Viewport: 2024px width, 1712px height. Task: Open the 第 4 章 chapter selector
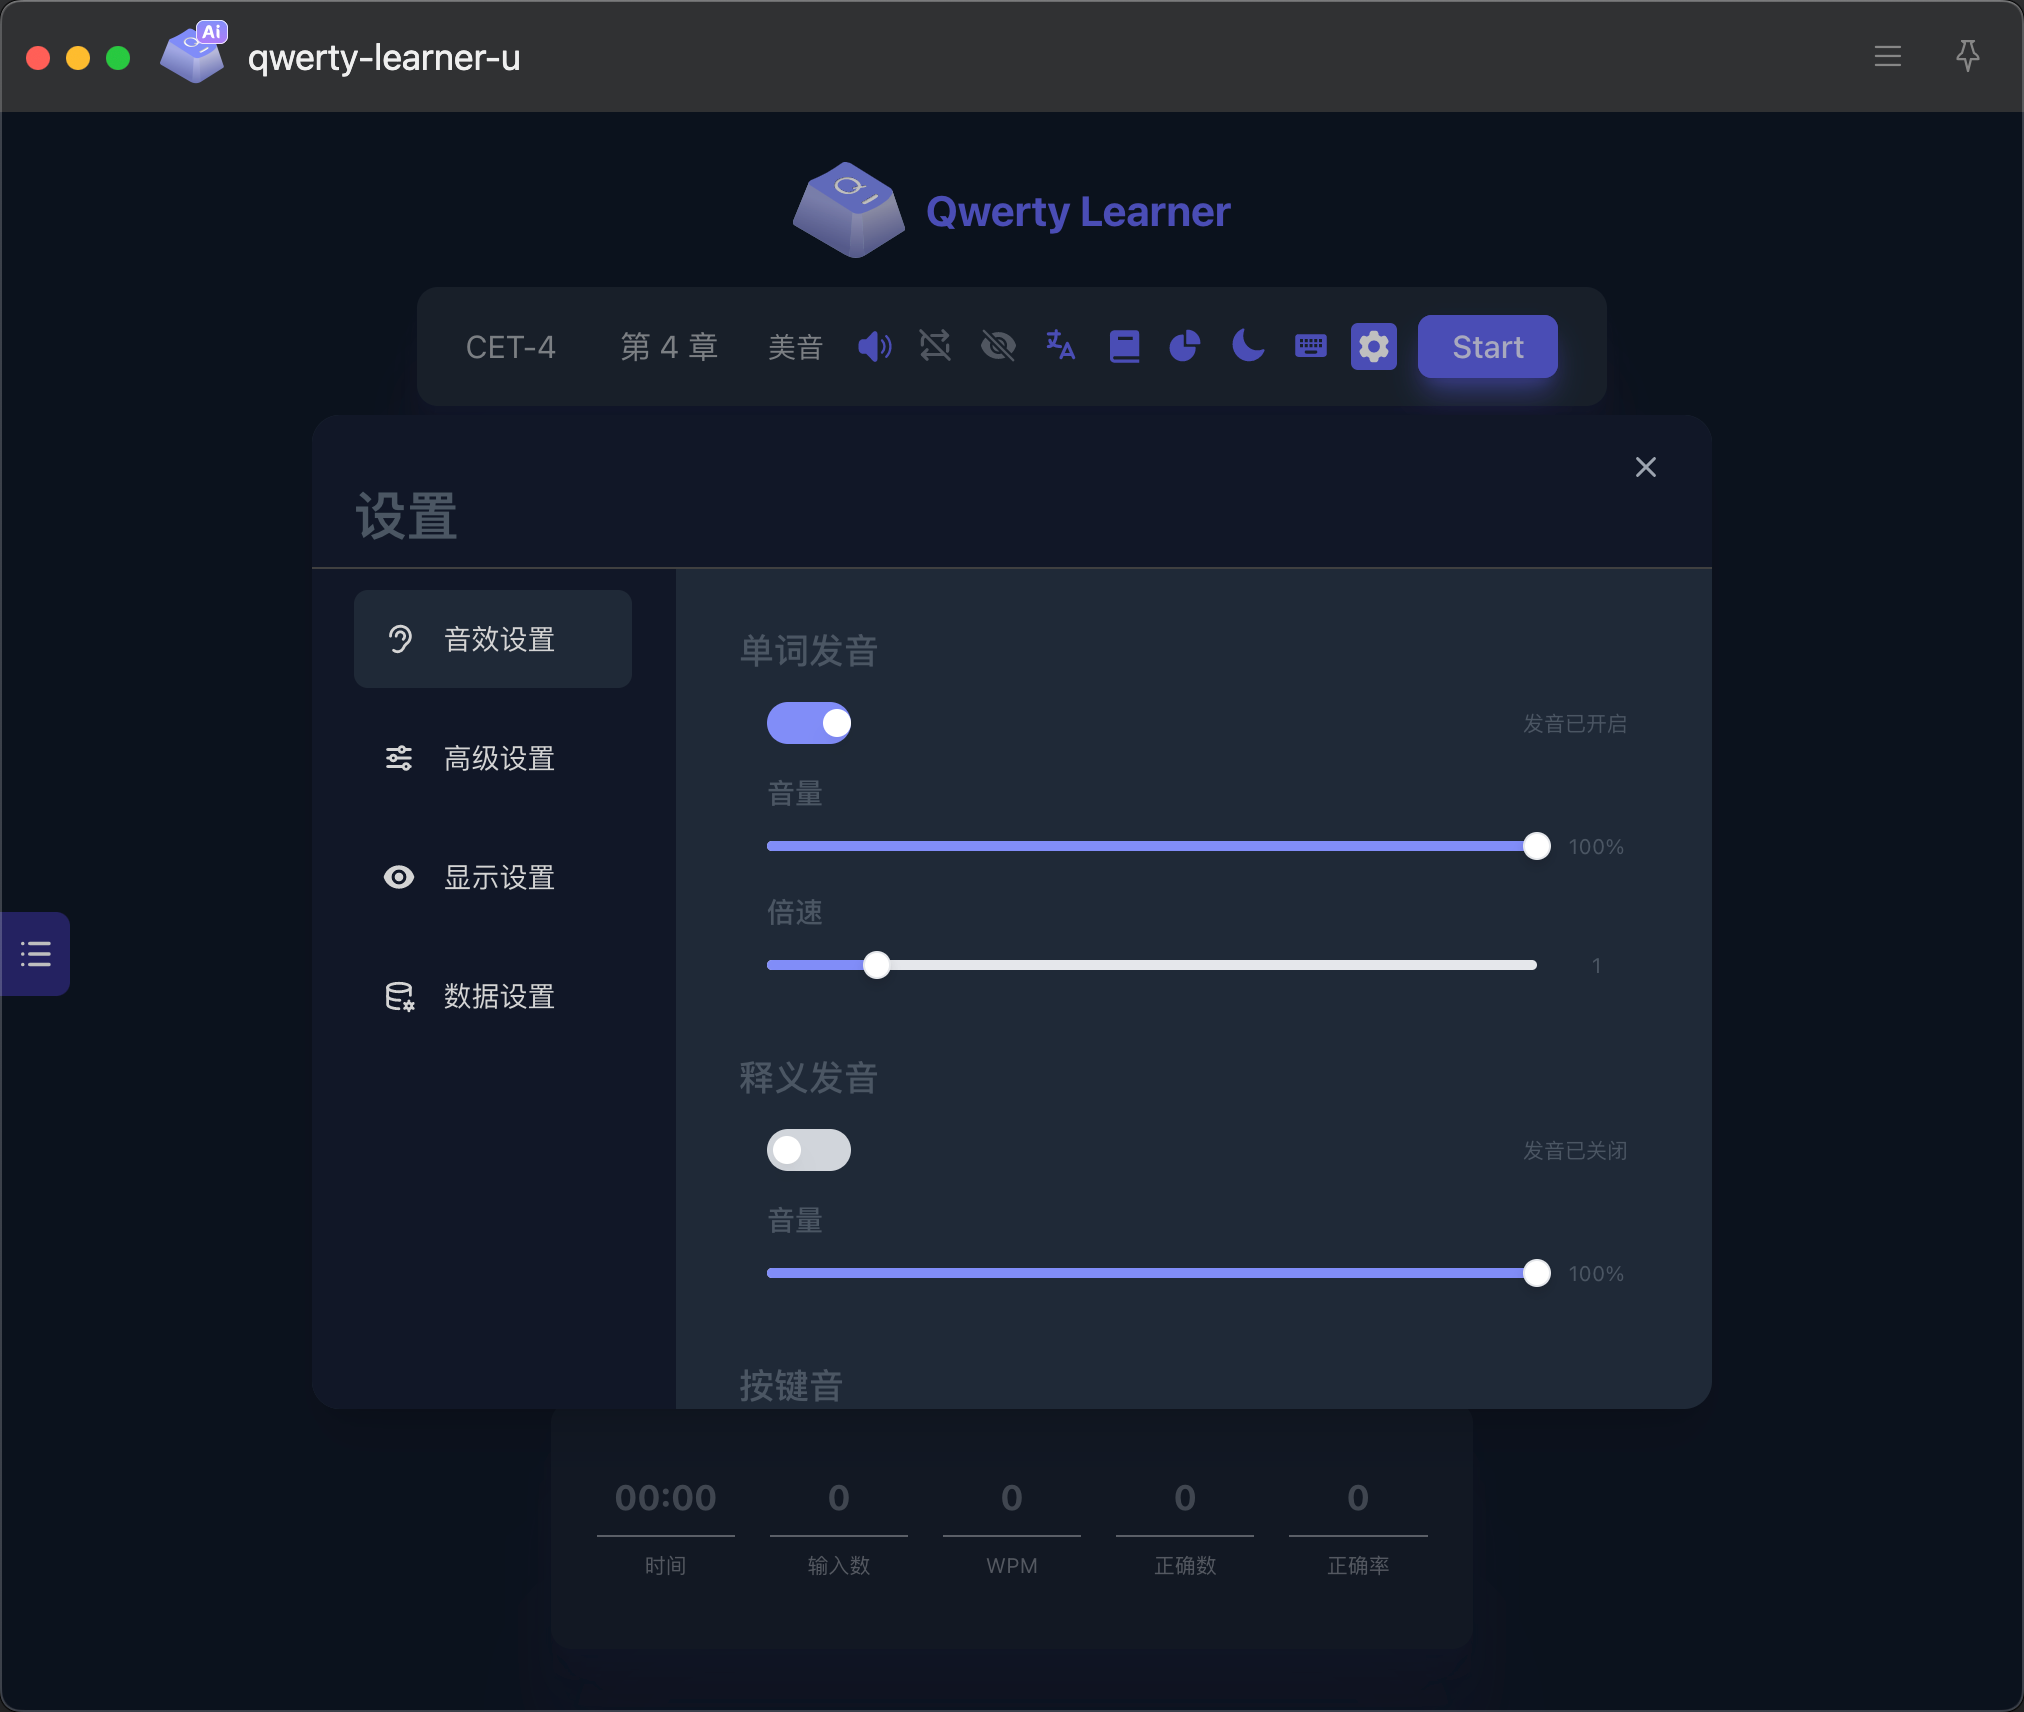669,347
